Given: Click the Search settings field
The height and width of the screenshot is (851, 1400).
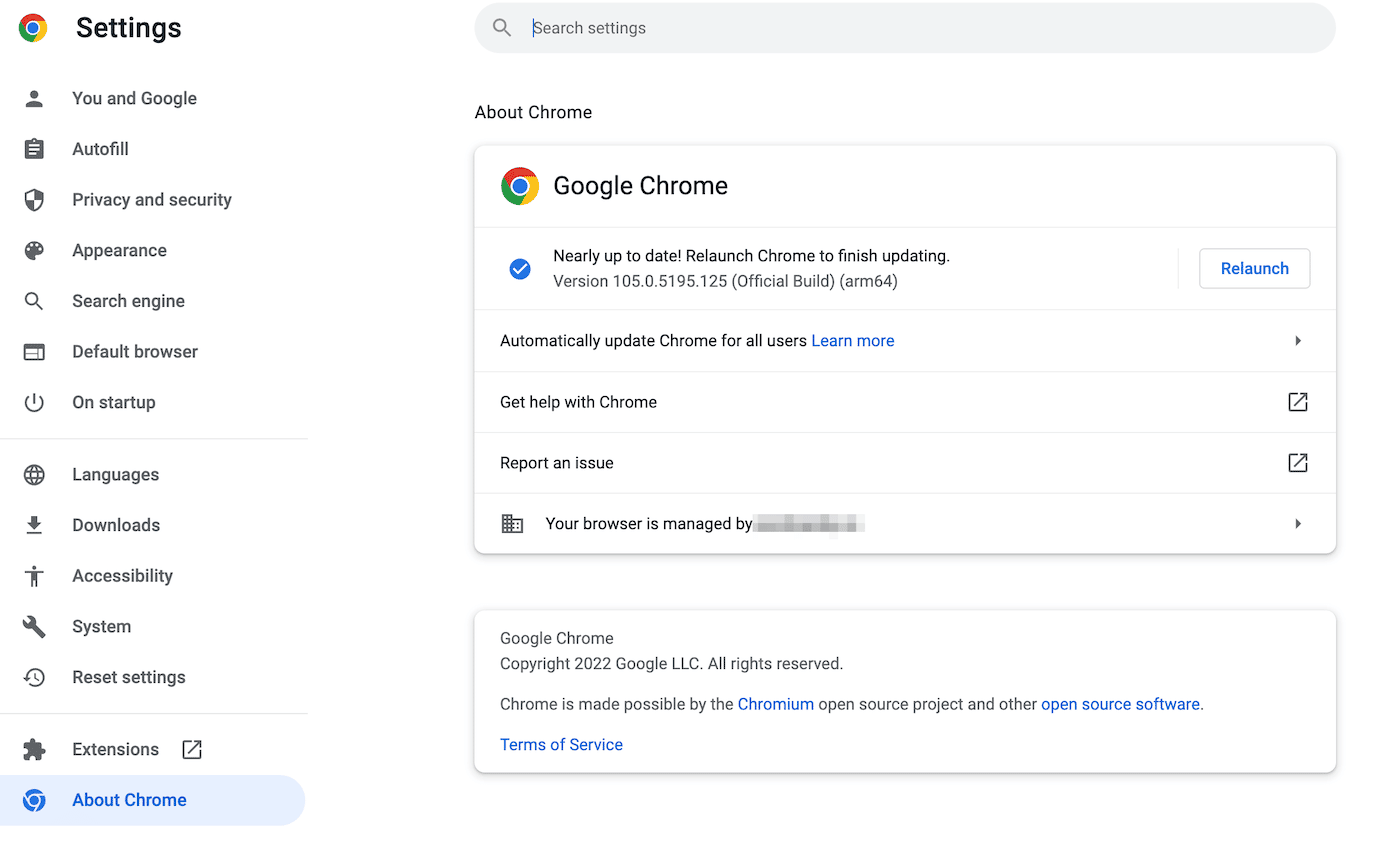Looking at the screenshot, I should tap(900, 27).
